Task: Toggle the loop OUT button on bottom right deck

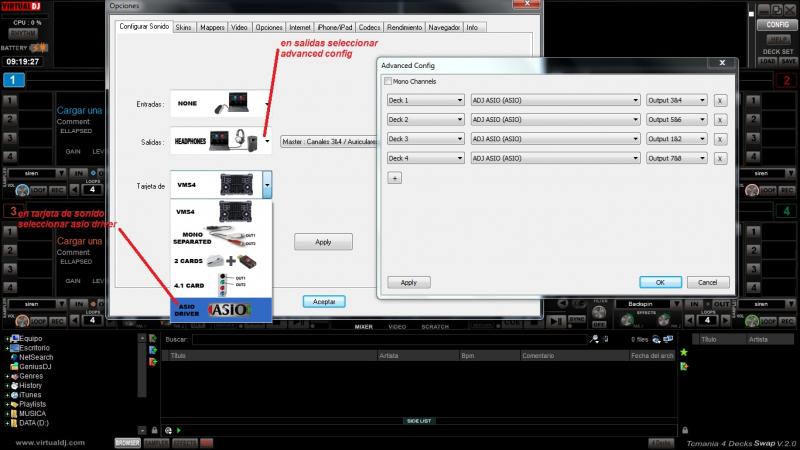Action: click(x=721, y=304)
